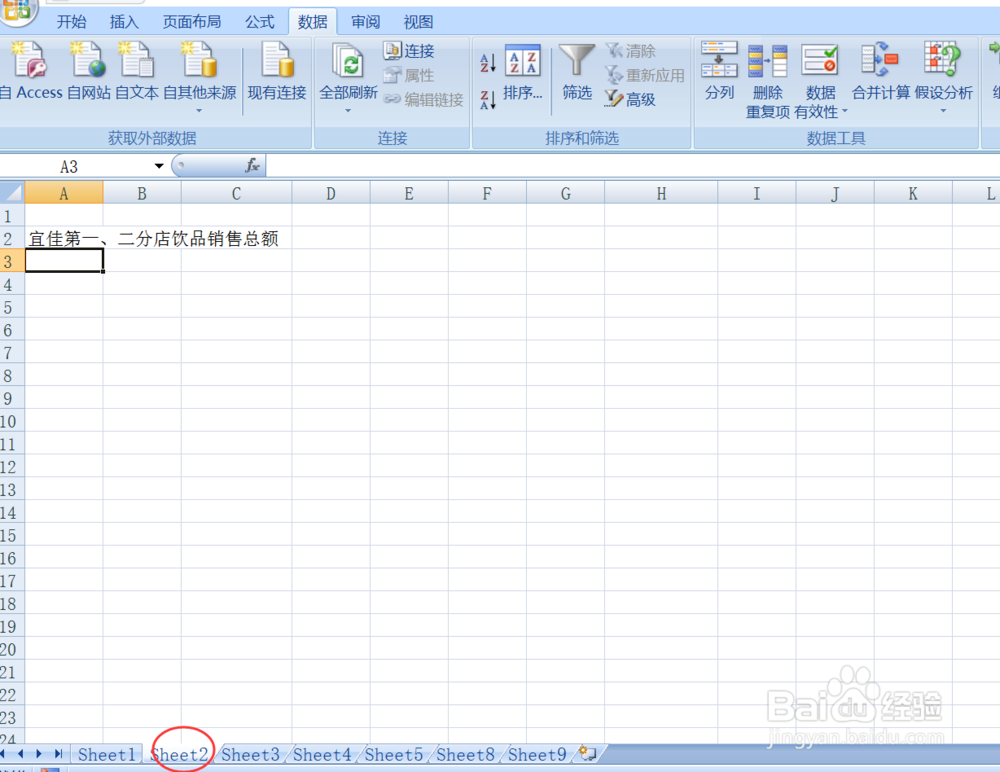Click Existing Connections (现有连接) icon
The width and height of the screenshot is (1000, 772).
(277, 70)
